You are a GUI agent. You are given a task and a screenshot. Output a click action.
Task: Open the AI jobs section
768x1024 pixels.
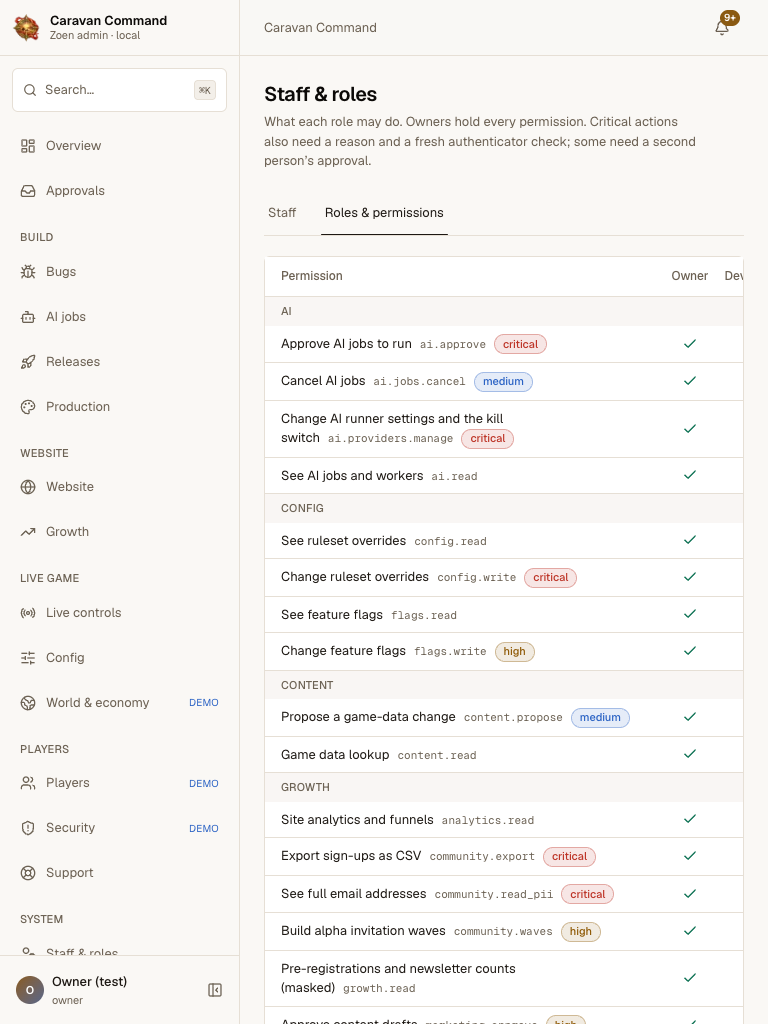pyautogui.click(x=120, y=317)
